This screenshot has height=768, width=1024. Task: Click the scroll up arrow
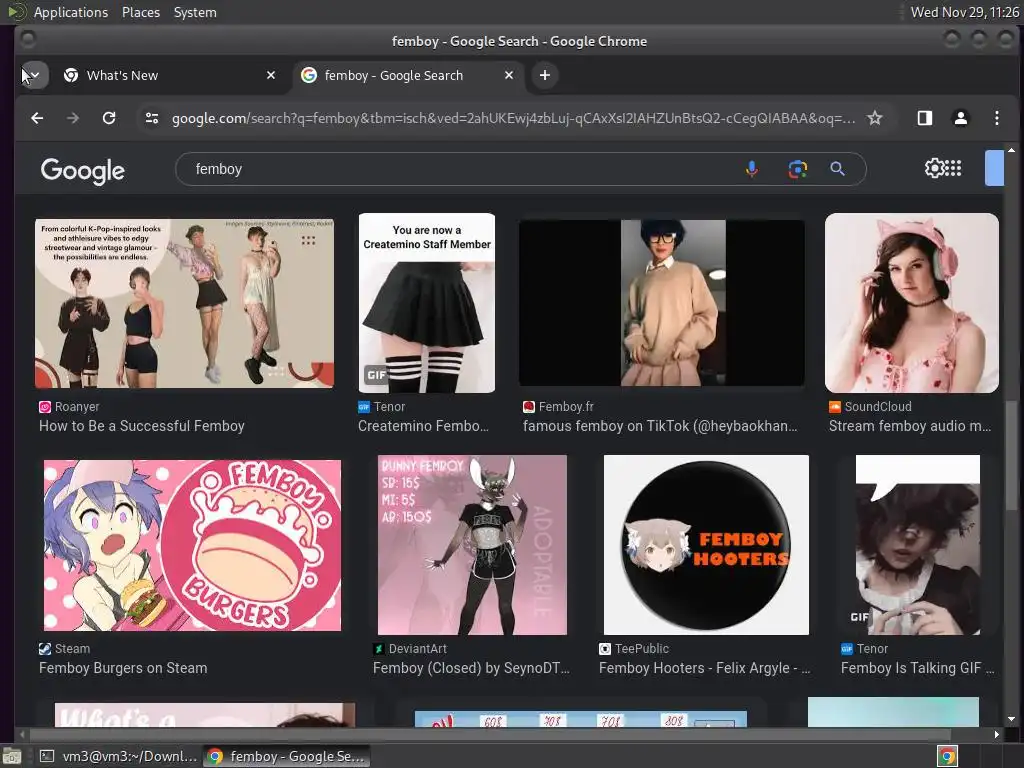tap(1011, 150)
